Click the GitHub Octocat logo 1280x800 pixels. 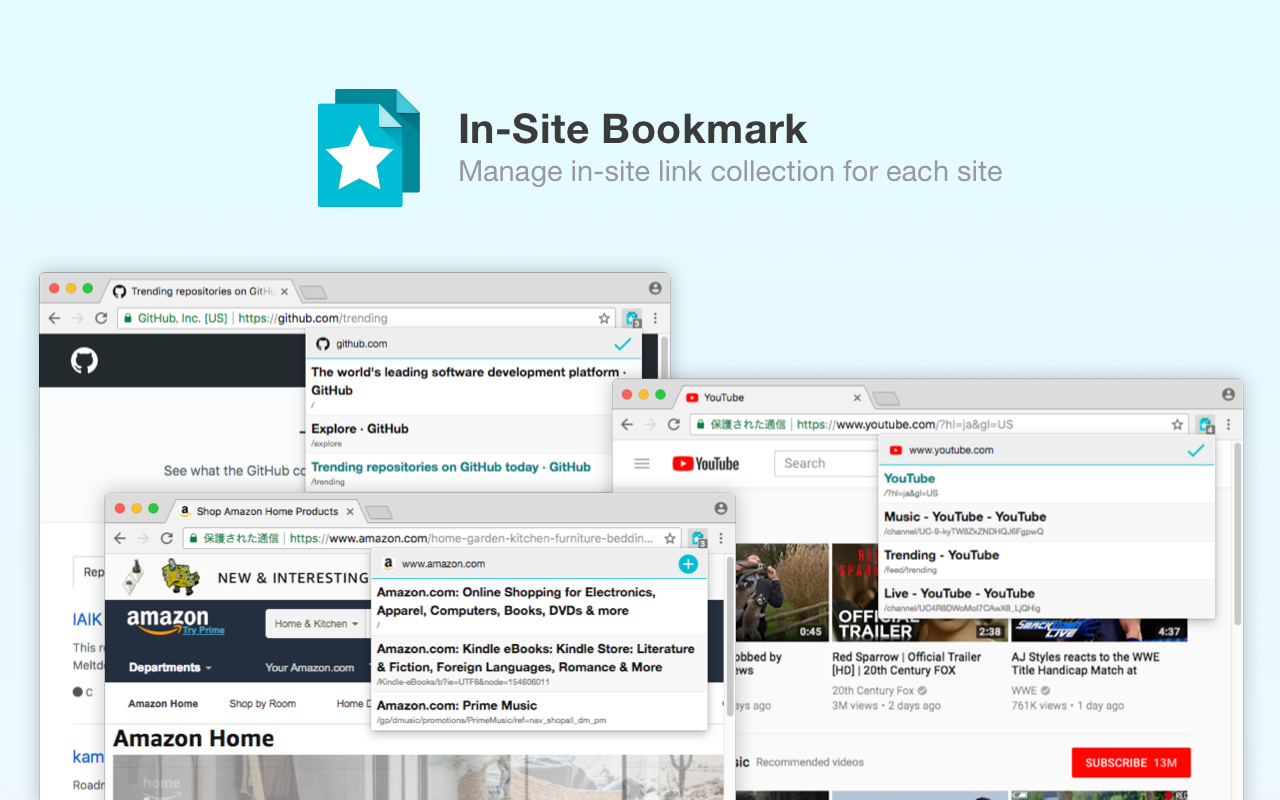tap(84, 361)
